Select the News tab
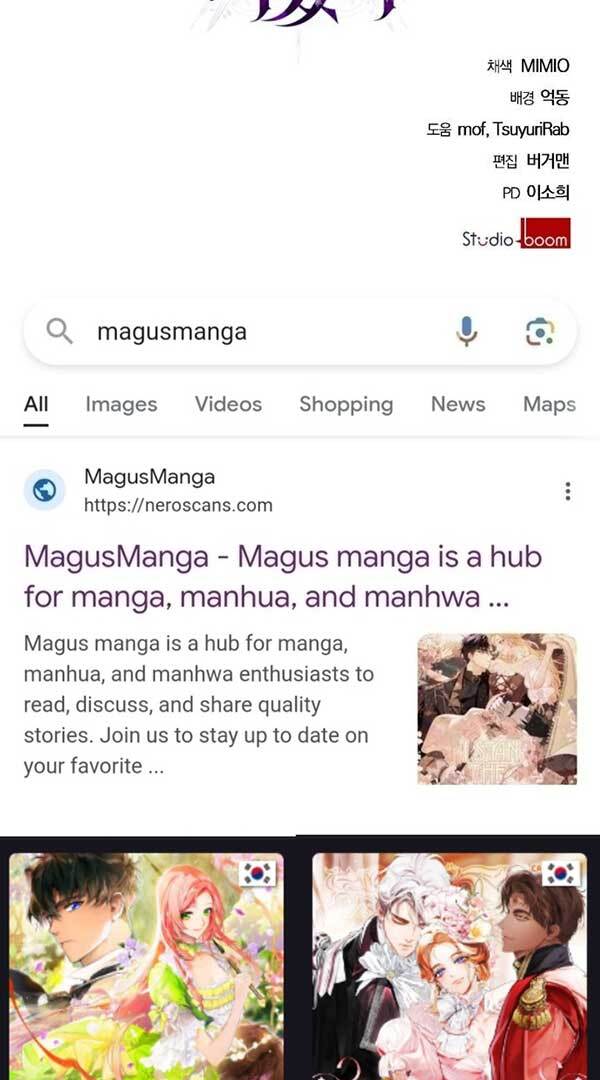The height and width of the screenshot is (1080, 600). pos(458,404)
